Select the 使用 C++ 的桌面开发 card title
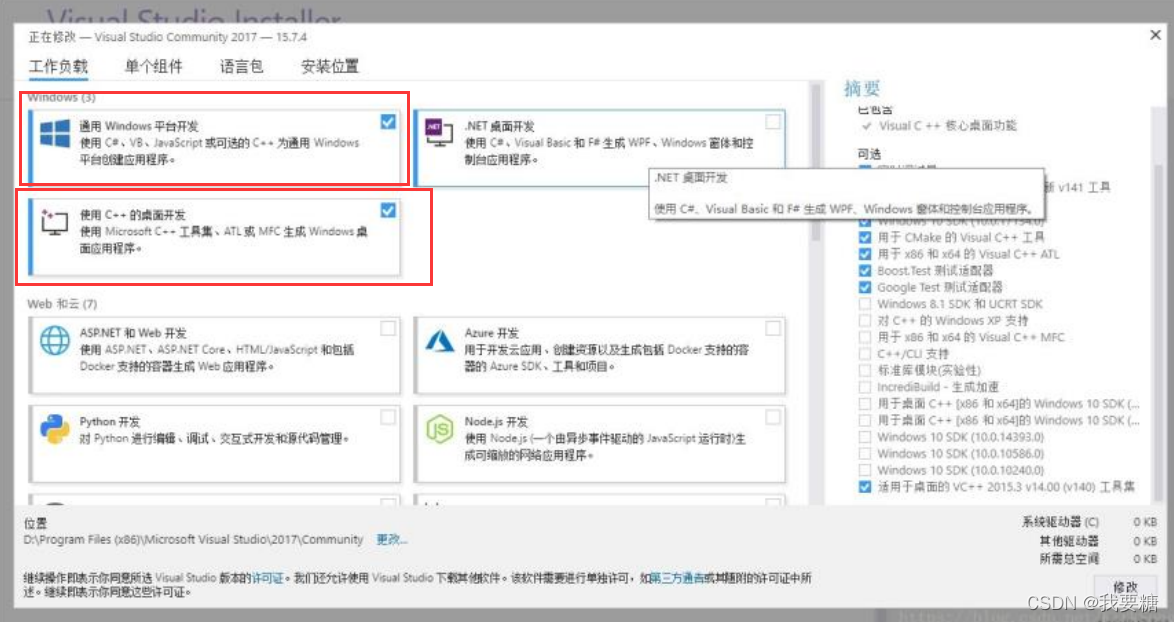Viewport: 1174px width, 622px height. [x=133, y=215]
